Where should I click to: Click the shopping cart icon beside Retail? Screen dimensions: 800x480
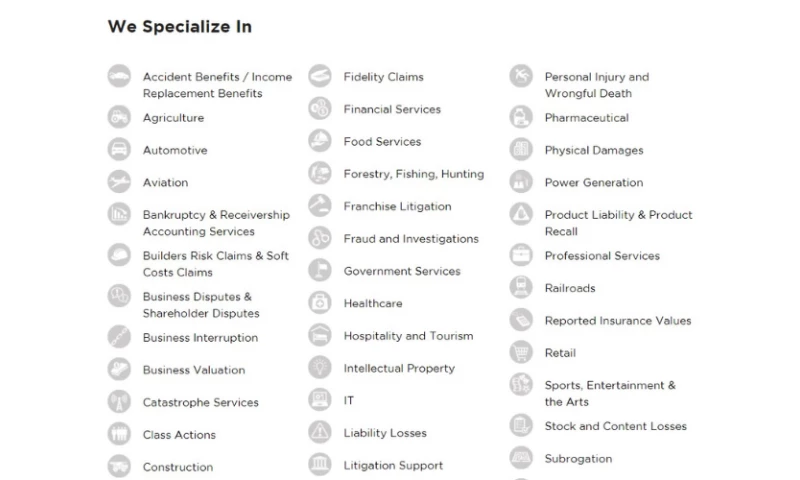pyautogui.click(x=521, y=352)
